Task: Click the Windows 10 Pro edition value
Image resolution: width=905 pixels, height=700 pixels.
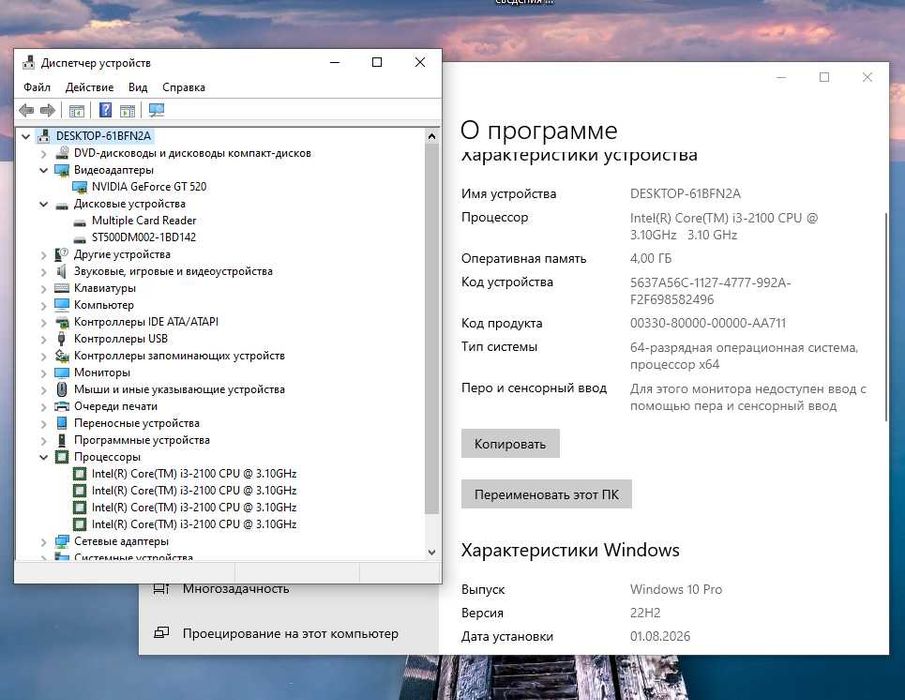Action: (676, 589)
